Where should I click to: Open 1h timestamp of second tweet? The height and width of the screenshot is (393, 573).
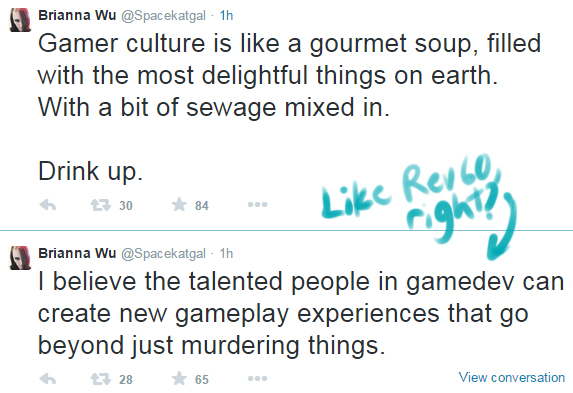pyautogui.click(x=226, y=253)
